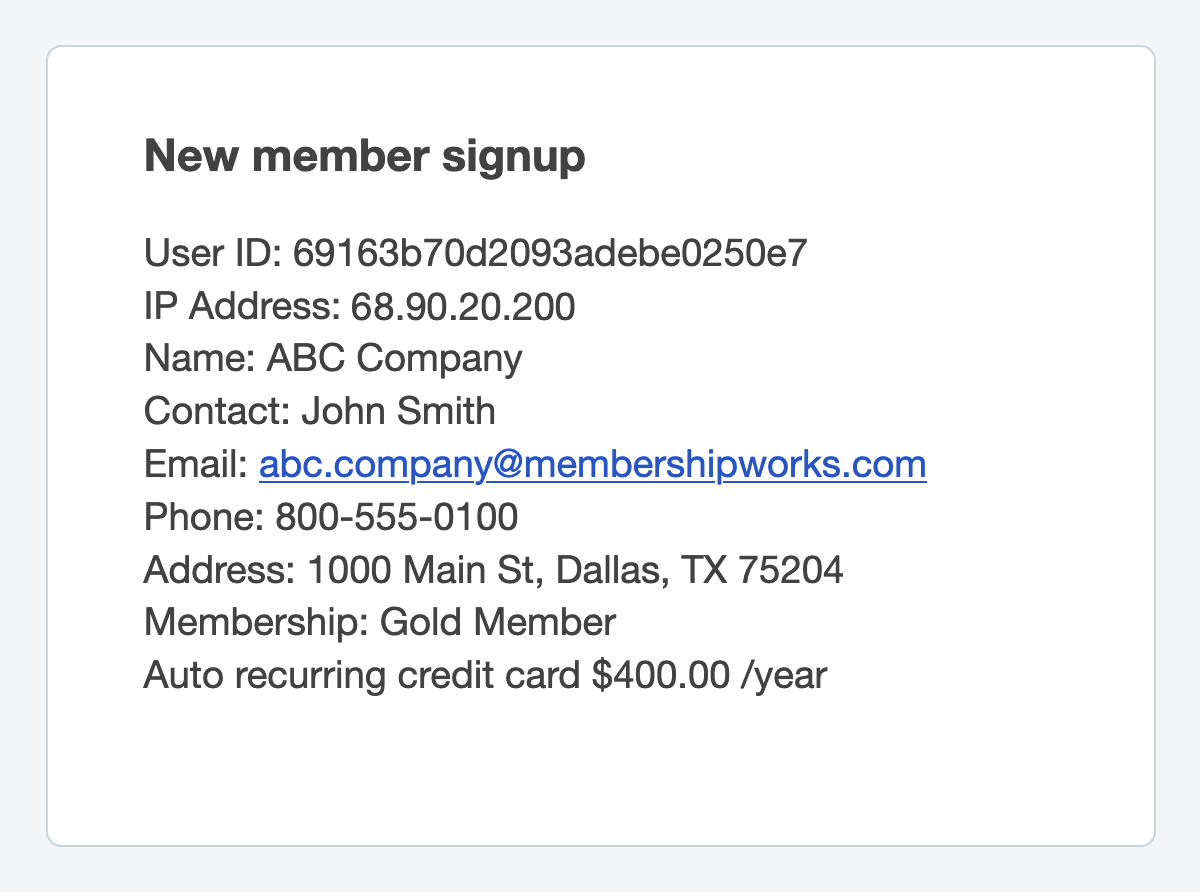Screen dimensions: 1200x892
Task: Click the "Email:" label text
Action: 196,465
